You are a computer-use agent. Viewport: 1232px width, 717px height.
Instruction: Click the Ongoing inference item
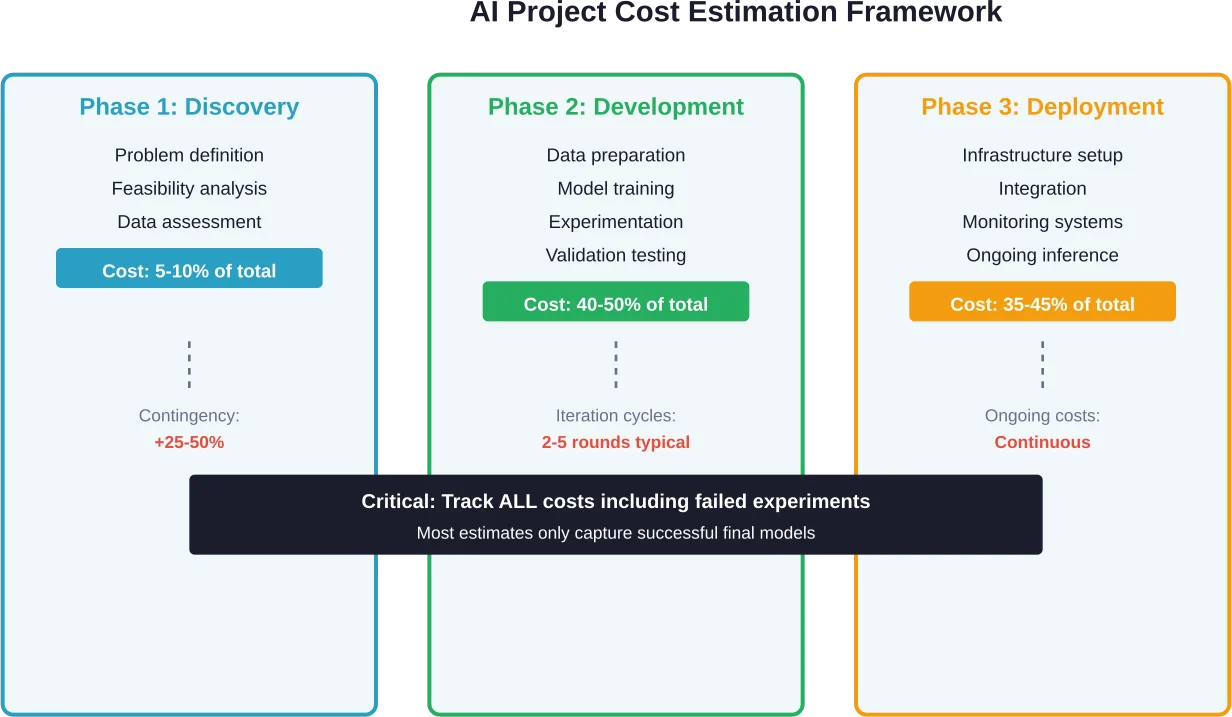[x=1042, y=255]
